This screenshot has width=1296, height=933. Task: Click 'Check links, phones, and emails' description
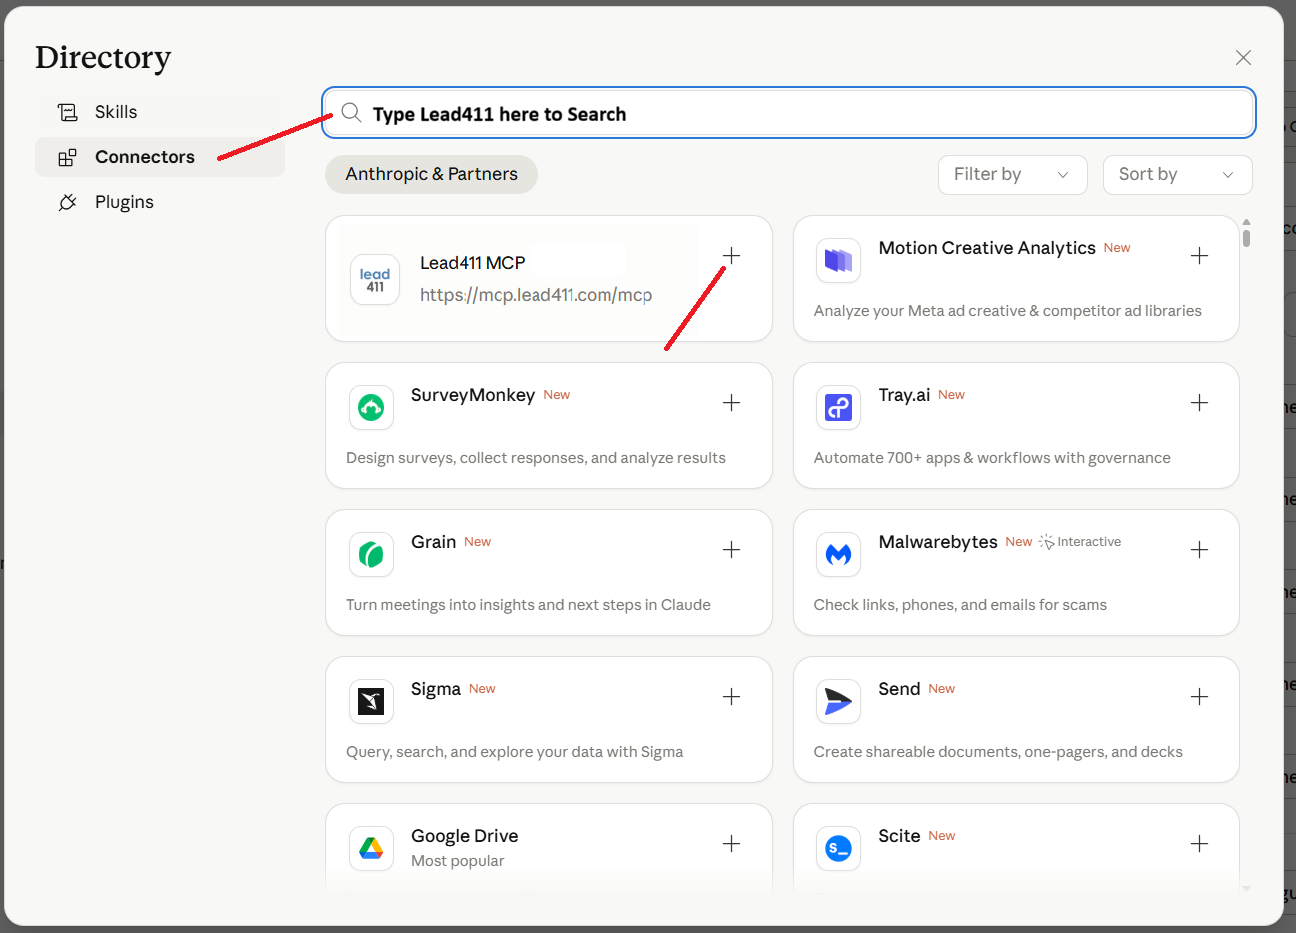point(960,605)
